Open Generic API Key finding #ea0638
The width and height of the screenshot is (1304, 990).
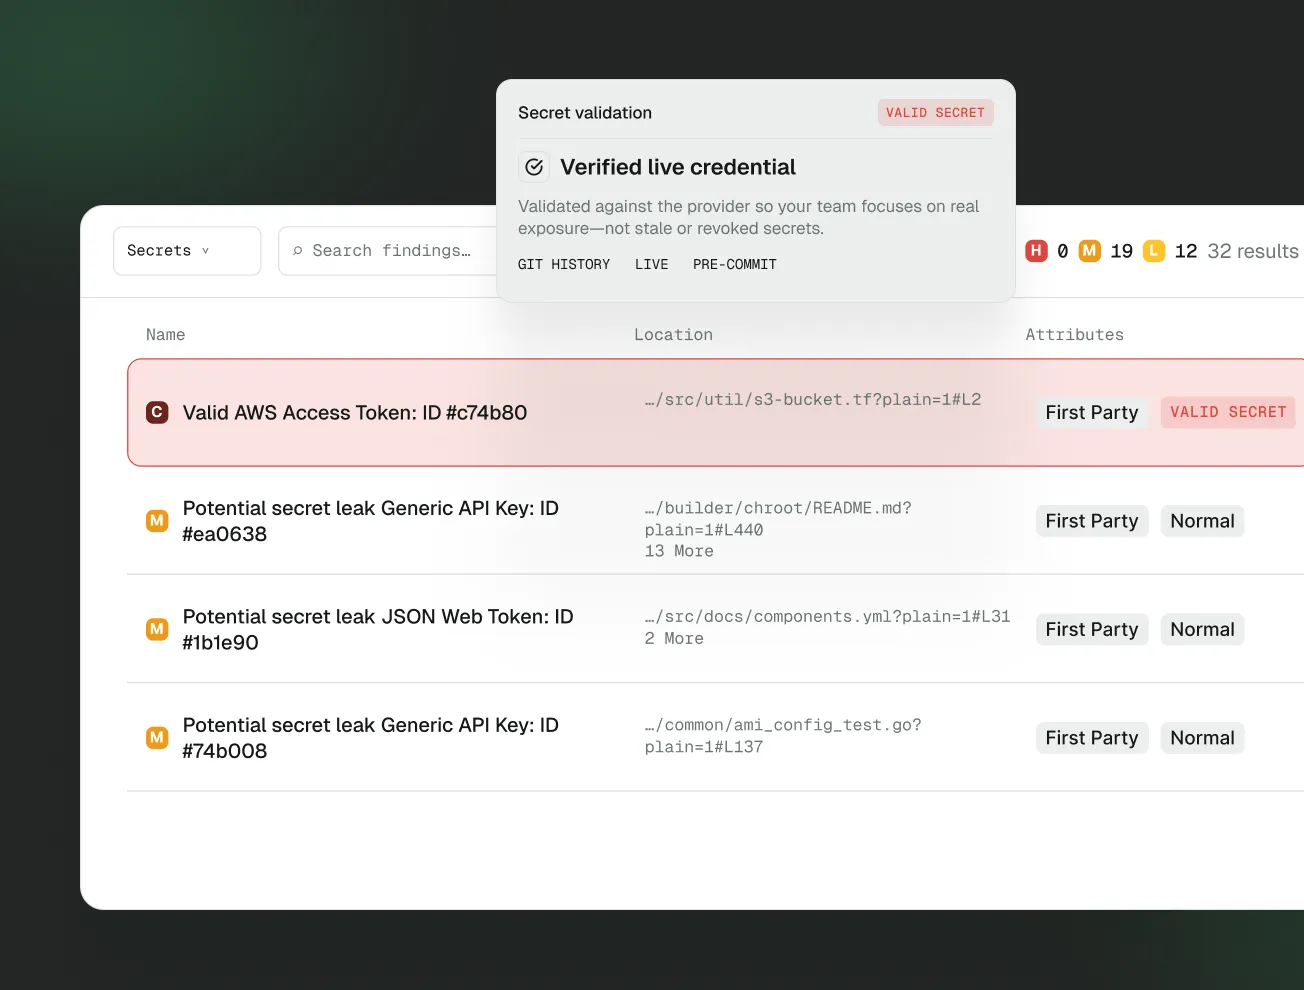pos(371,521)
